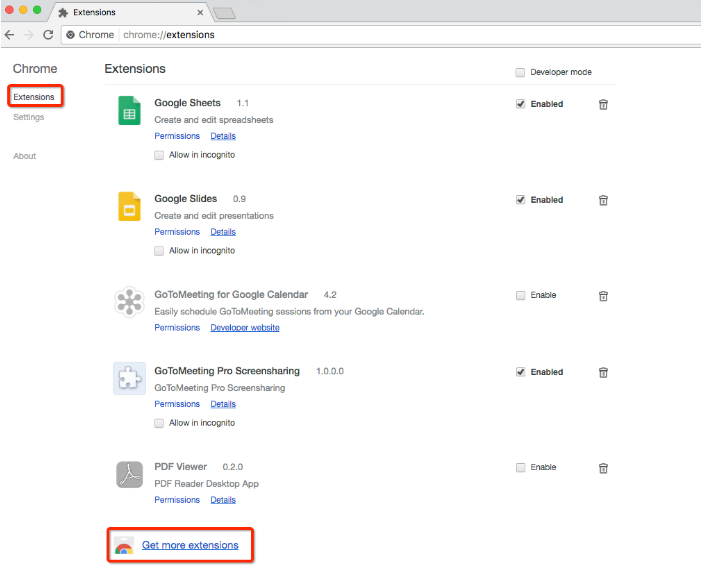
Task: Check Enable for GoToMeeting for Google Calendar
Action: point(520,295)
